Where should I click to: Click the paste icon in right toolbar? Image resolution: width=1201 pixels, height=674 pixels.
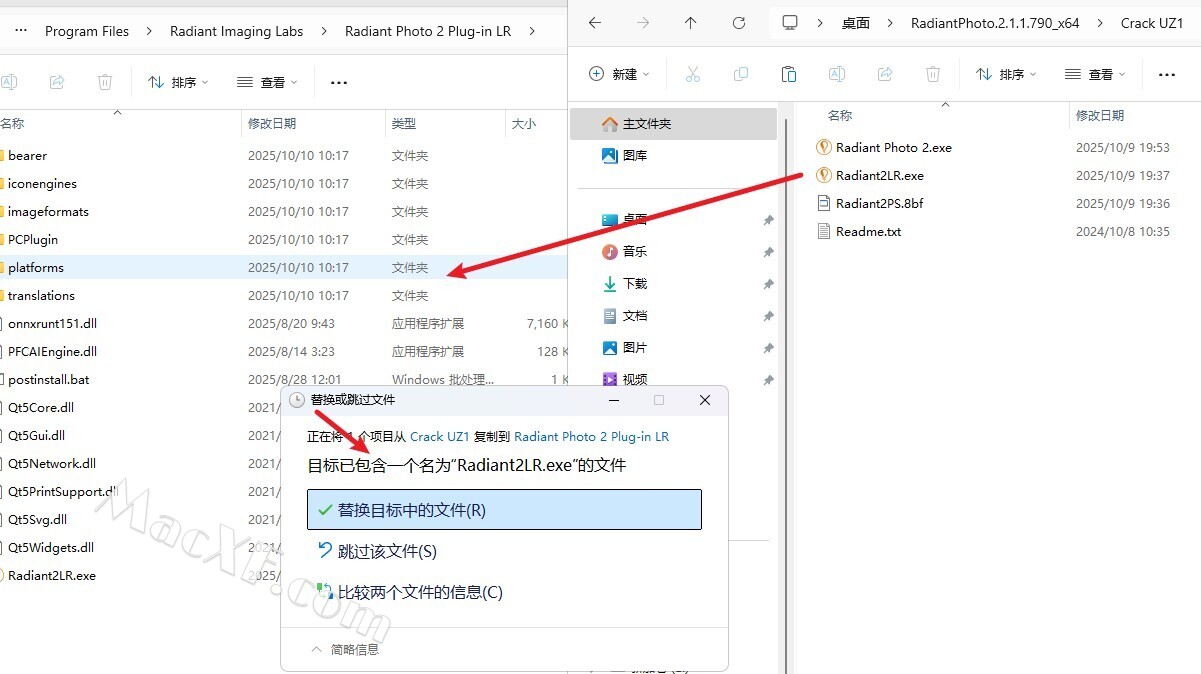click(x=788, y=74)
